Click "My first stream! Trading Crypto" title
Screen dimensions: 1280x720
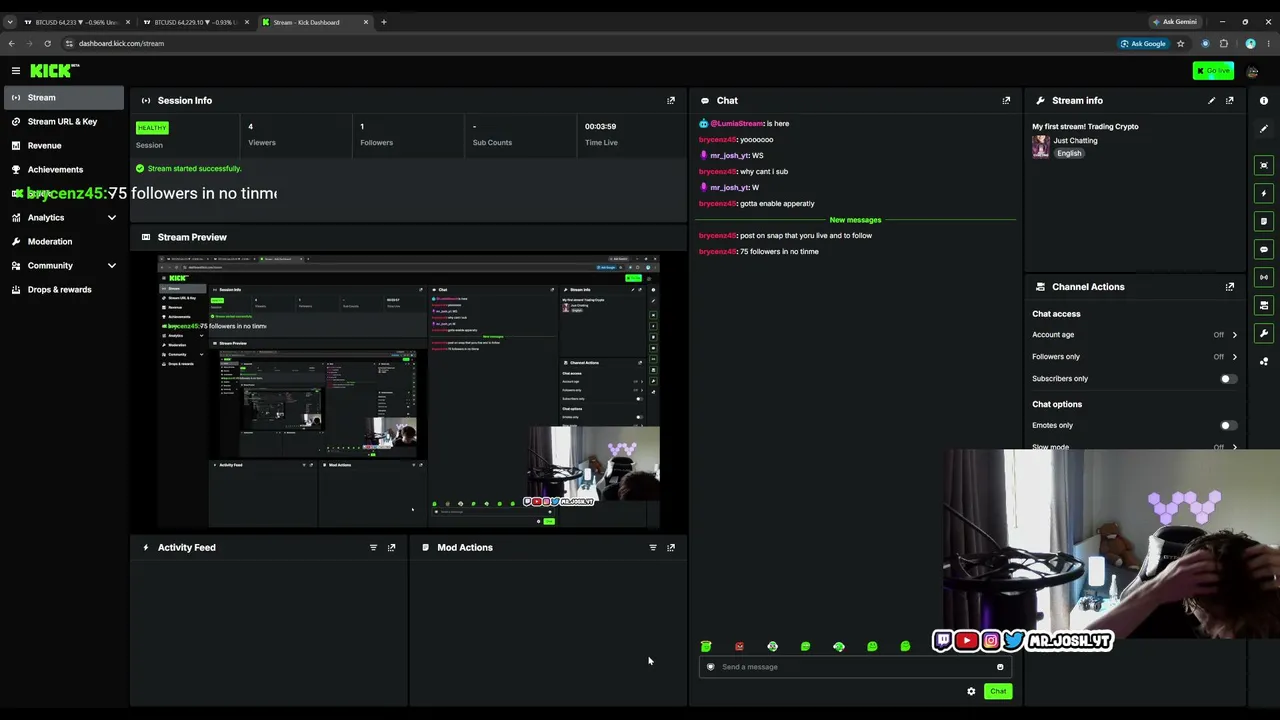click(1085, 127)
